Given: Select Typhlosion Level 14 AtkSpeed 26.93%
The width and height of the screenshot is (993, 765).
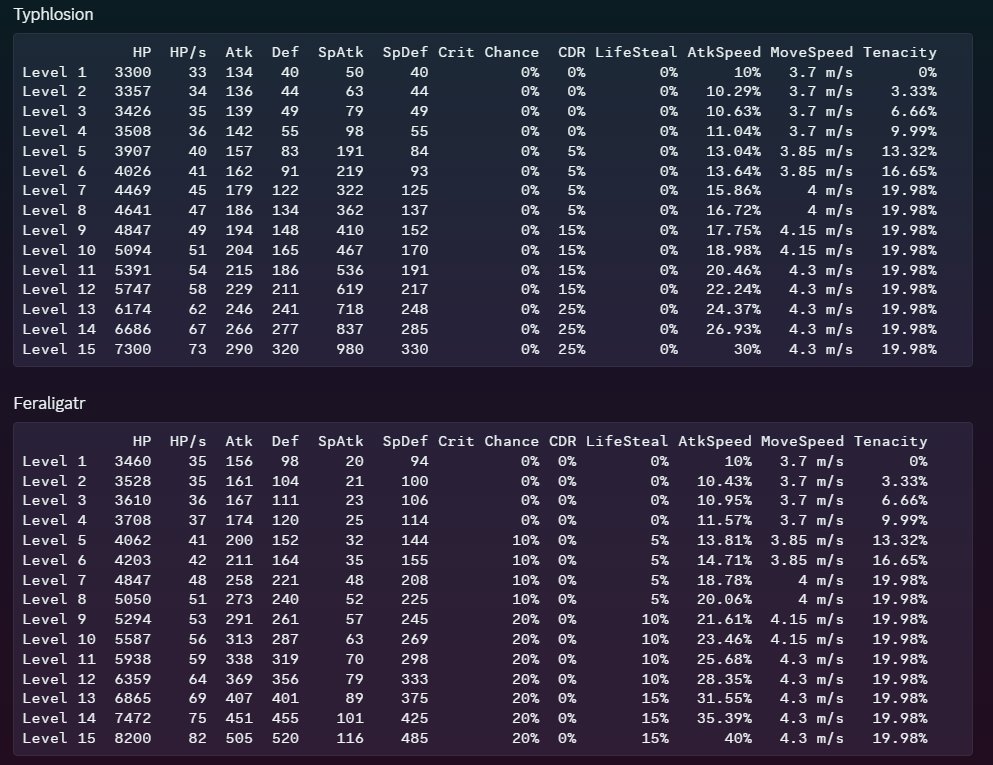Looking at the screenshot, I should (733, 329).
